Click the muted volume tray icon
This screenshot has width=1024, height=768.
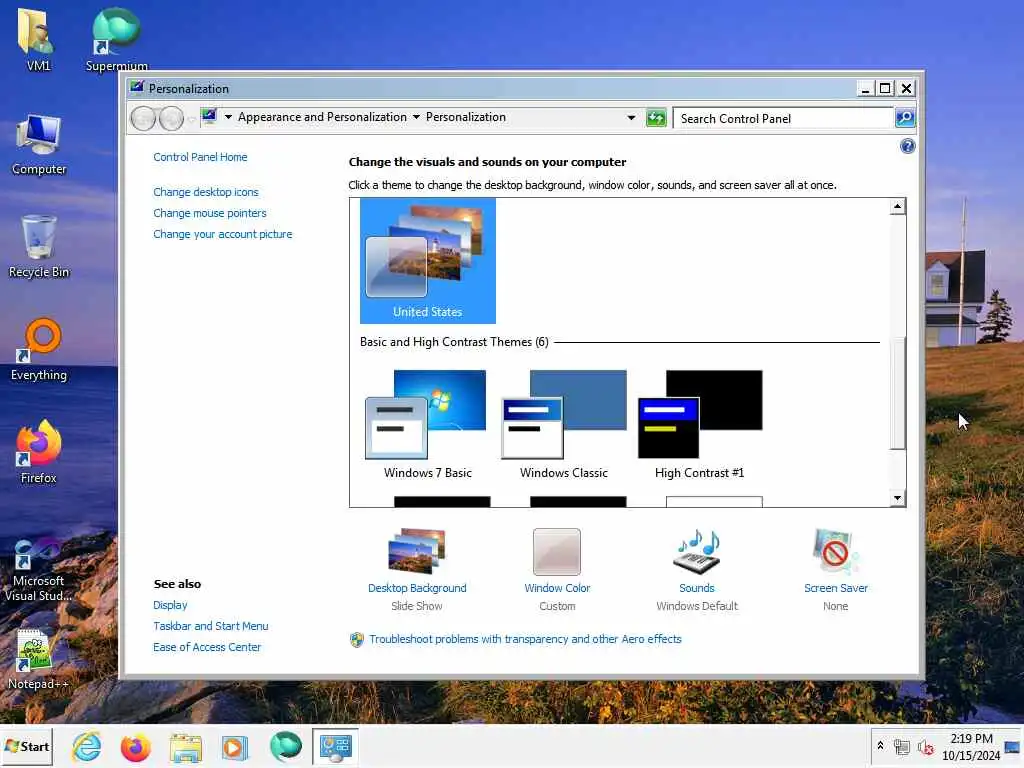(x=925, y=747)
